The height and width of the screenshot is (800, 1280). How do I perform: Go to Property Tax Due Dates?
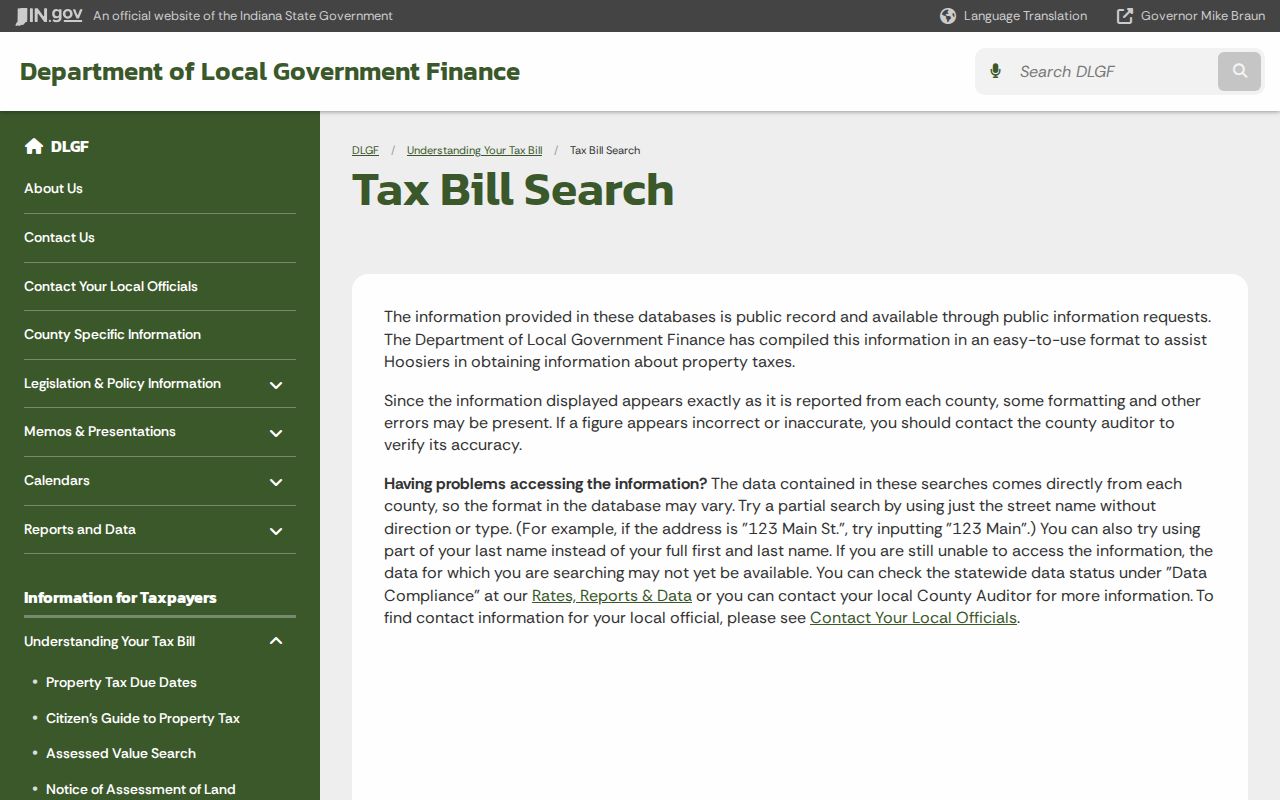(121, 682)
